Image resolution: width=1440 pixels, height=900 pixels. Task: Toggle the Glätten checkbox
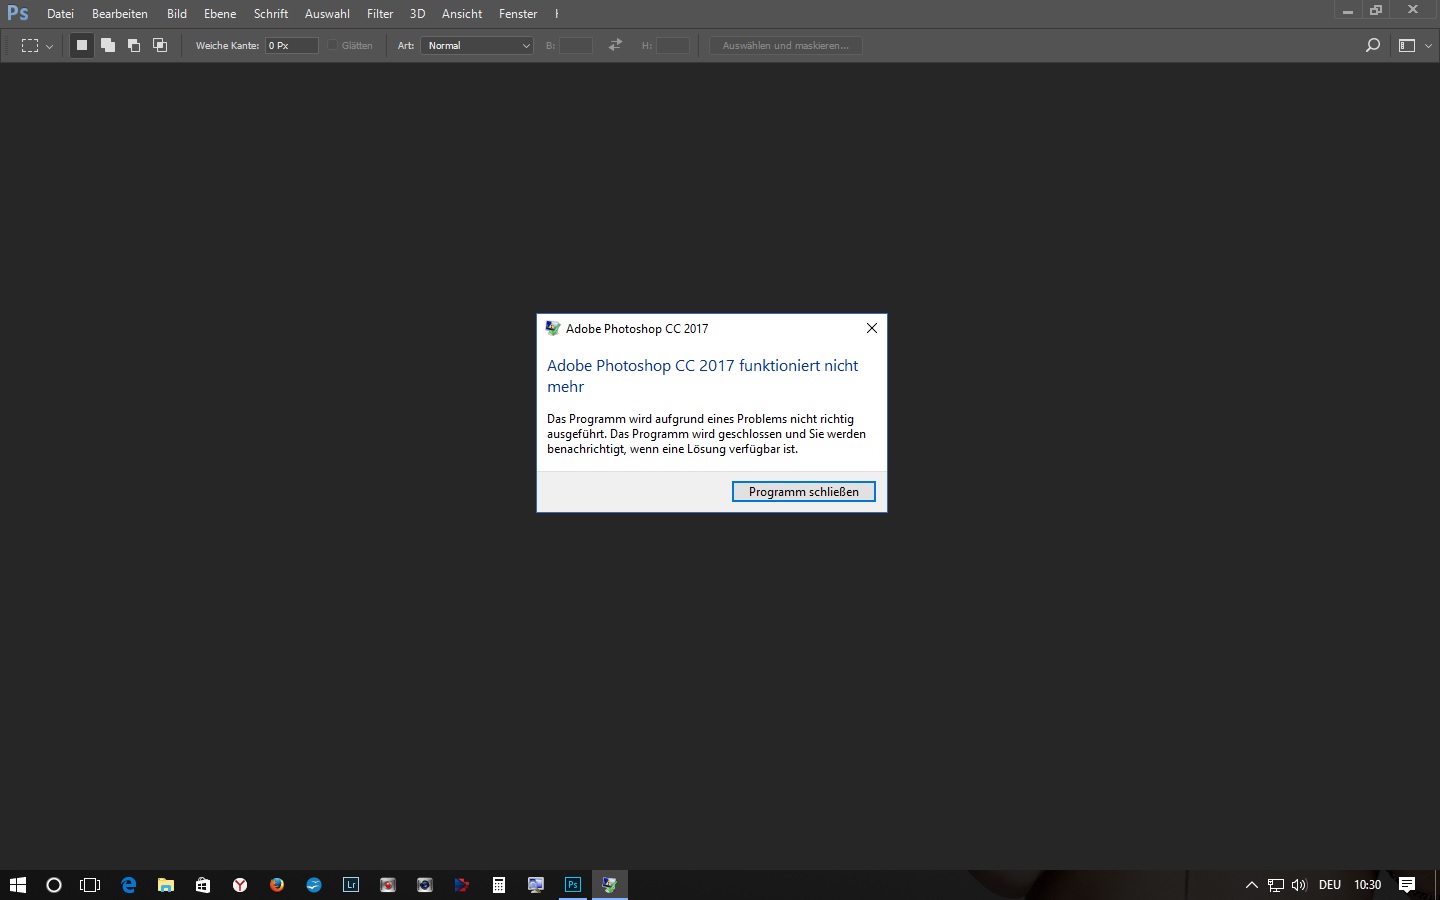pos(333,45)
